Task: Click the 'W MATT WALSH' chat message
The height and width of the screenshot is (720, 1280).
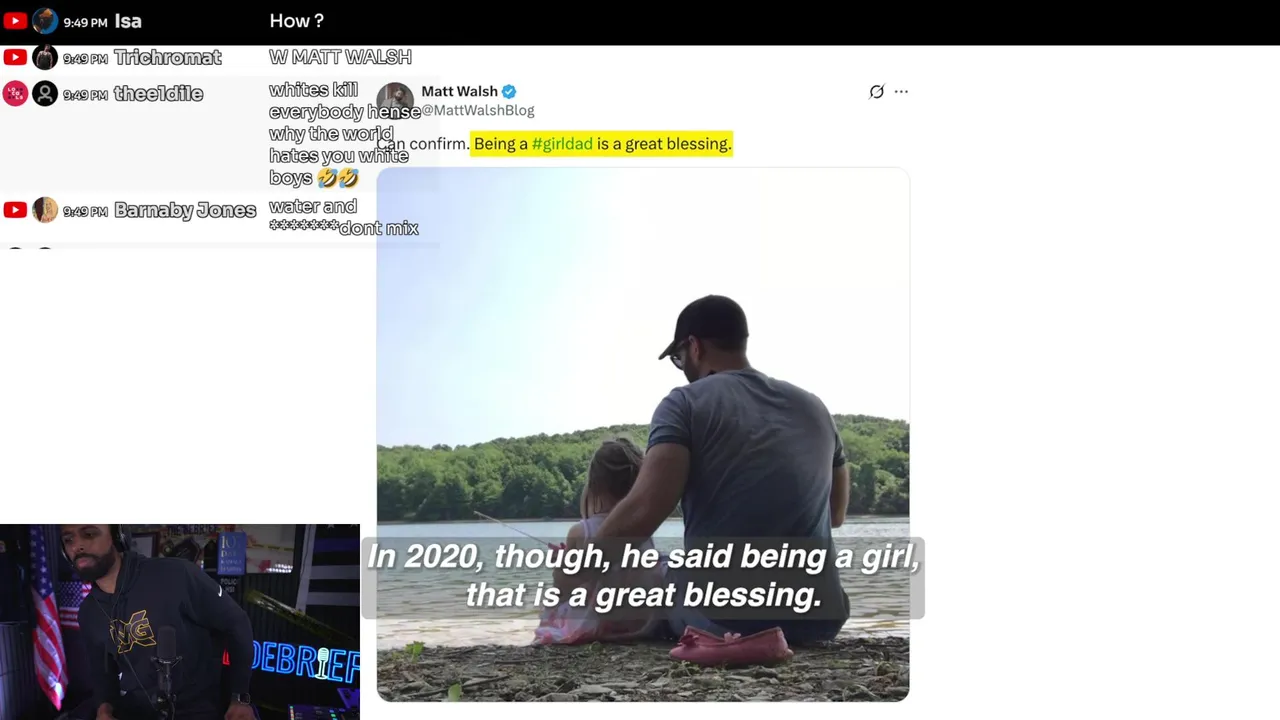Action: pos(340,57)
